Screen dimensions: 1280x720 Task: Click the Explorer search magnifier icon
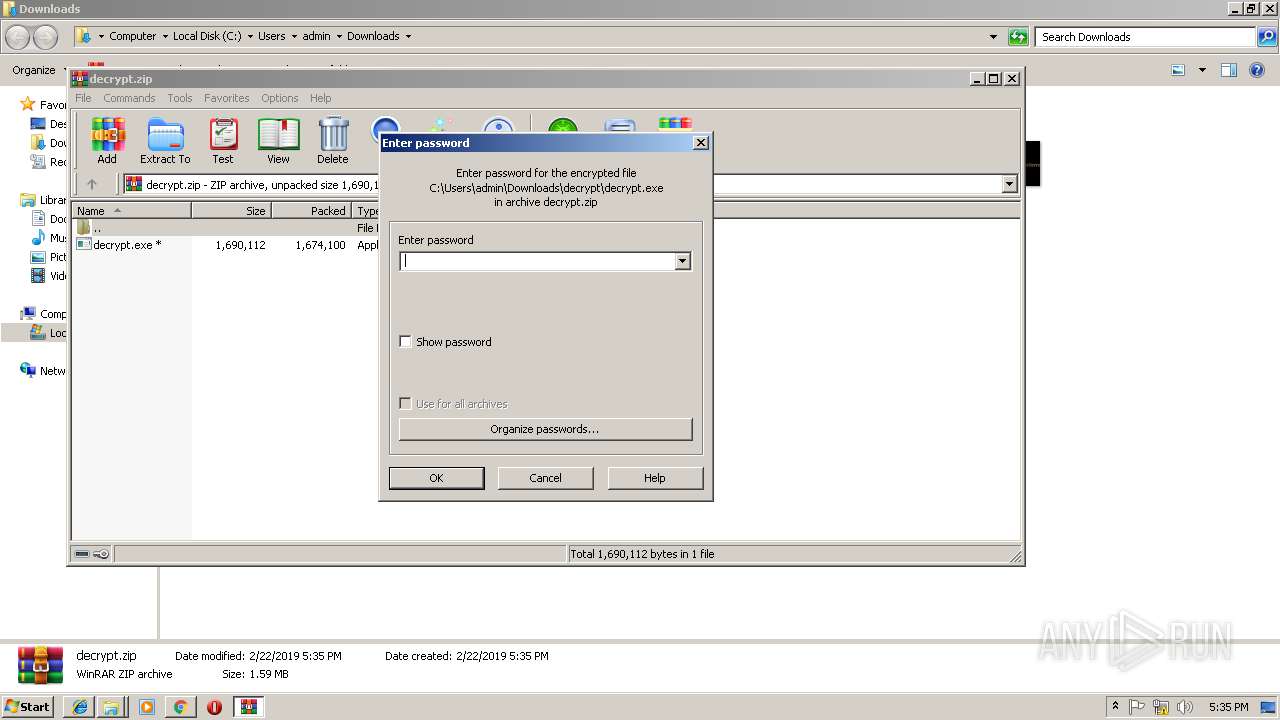(1267, 37)
